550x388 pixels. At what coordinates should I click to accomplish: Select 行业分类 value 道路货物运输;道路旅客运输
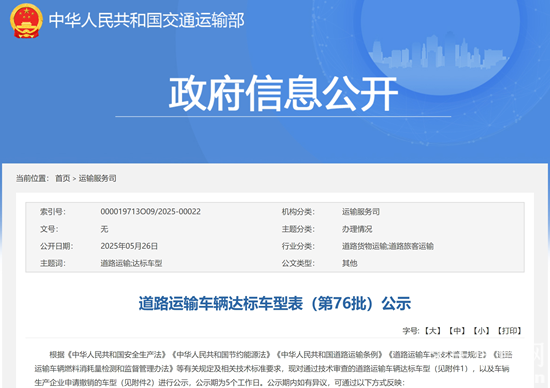(388, 246)
